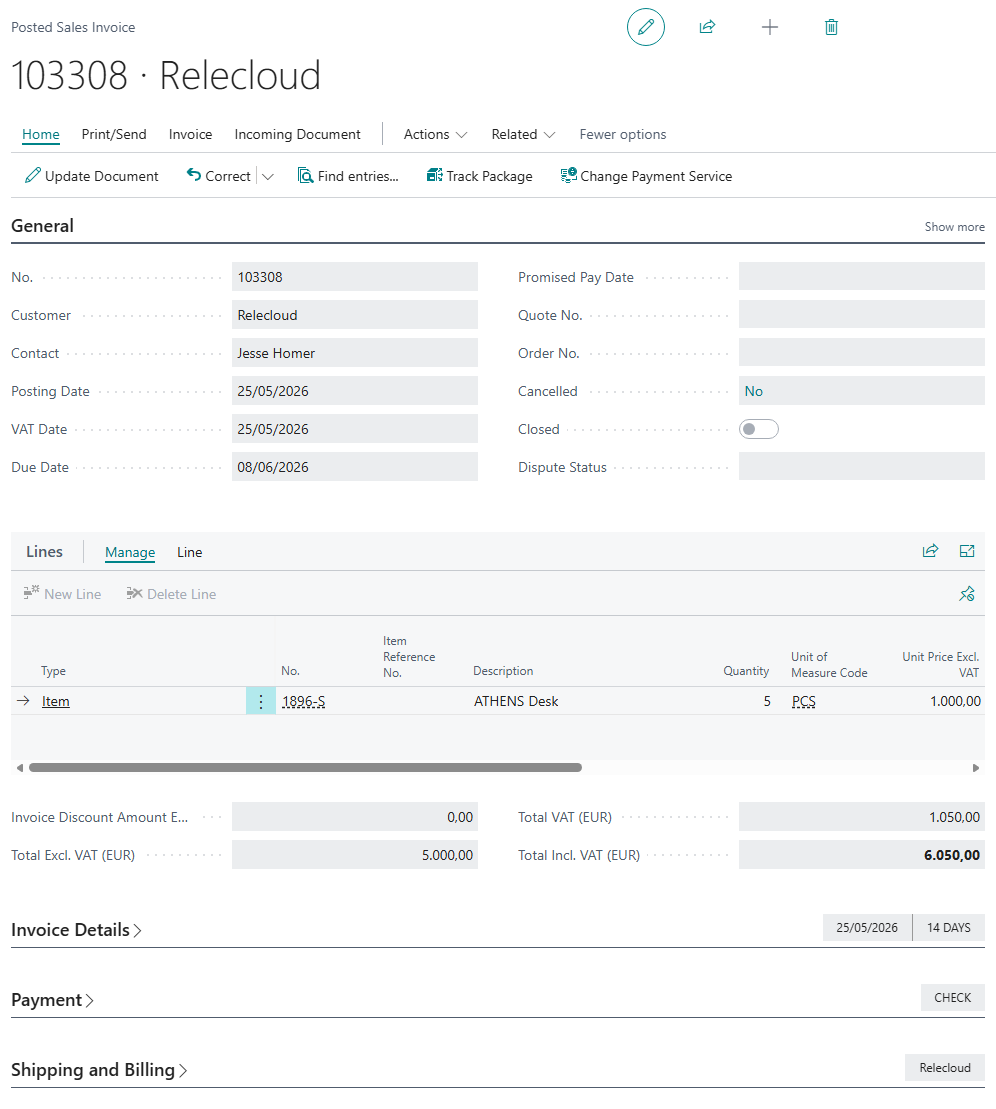Open the Invoice tab

[190, 134]
